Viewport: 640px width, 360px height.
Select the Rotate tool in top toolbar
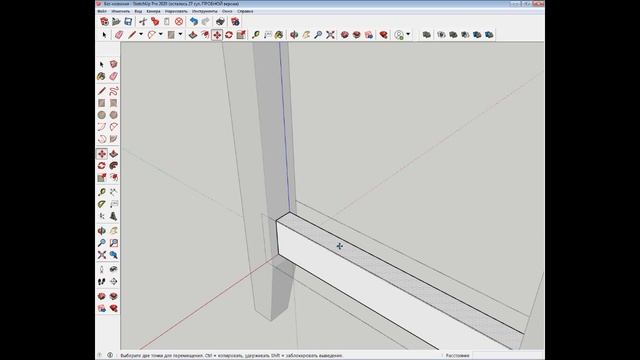(x=229, y=35)
